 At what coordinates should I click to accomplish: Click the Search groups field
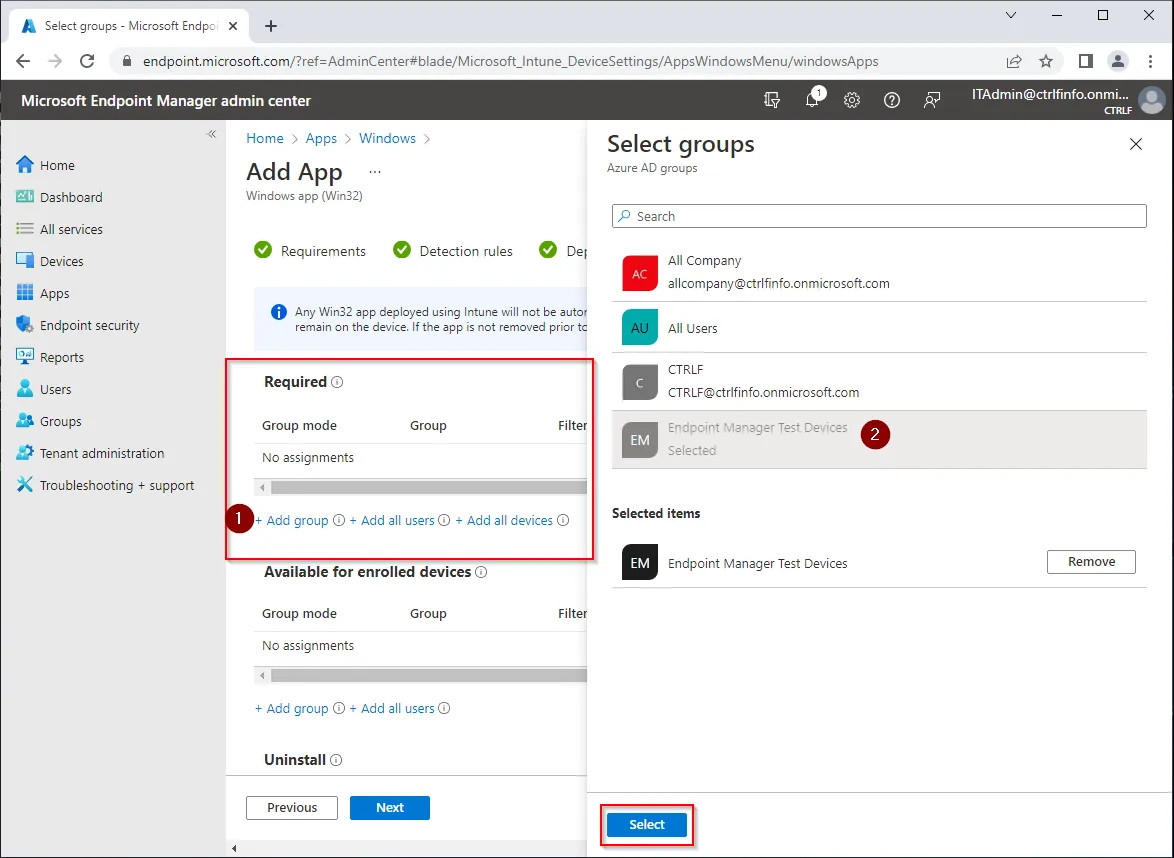coord(879,216)
